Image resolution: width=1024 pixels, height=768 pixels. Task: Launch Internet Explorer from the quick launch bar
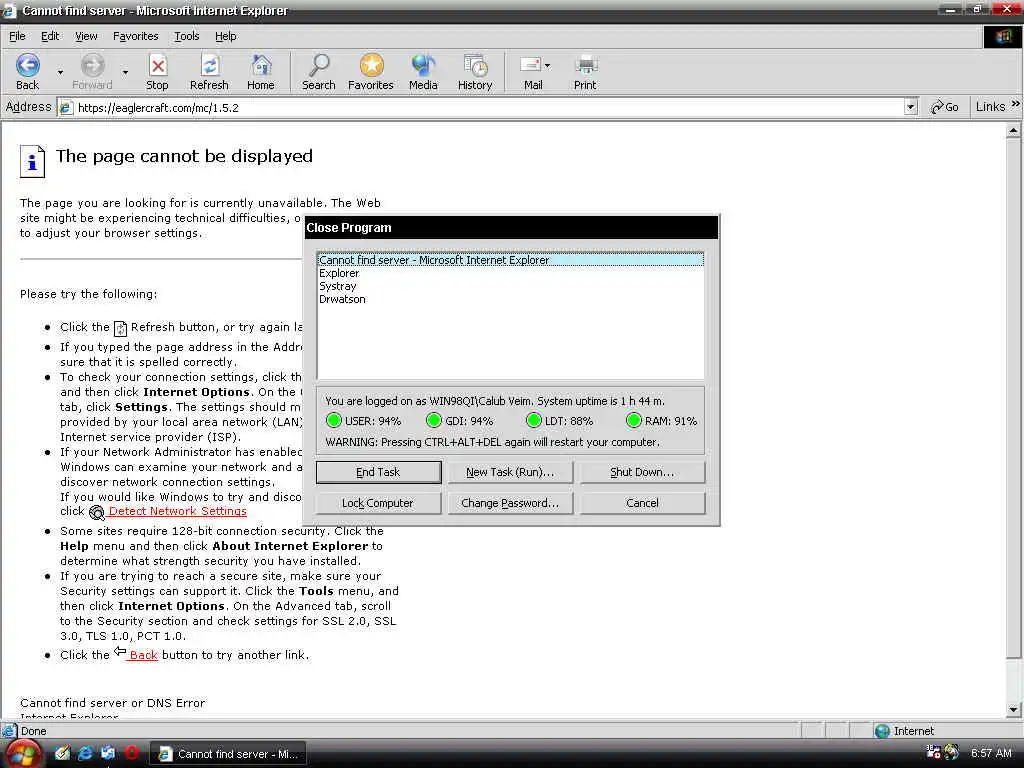coord(85,754)
